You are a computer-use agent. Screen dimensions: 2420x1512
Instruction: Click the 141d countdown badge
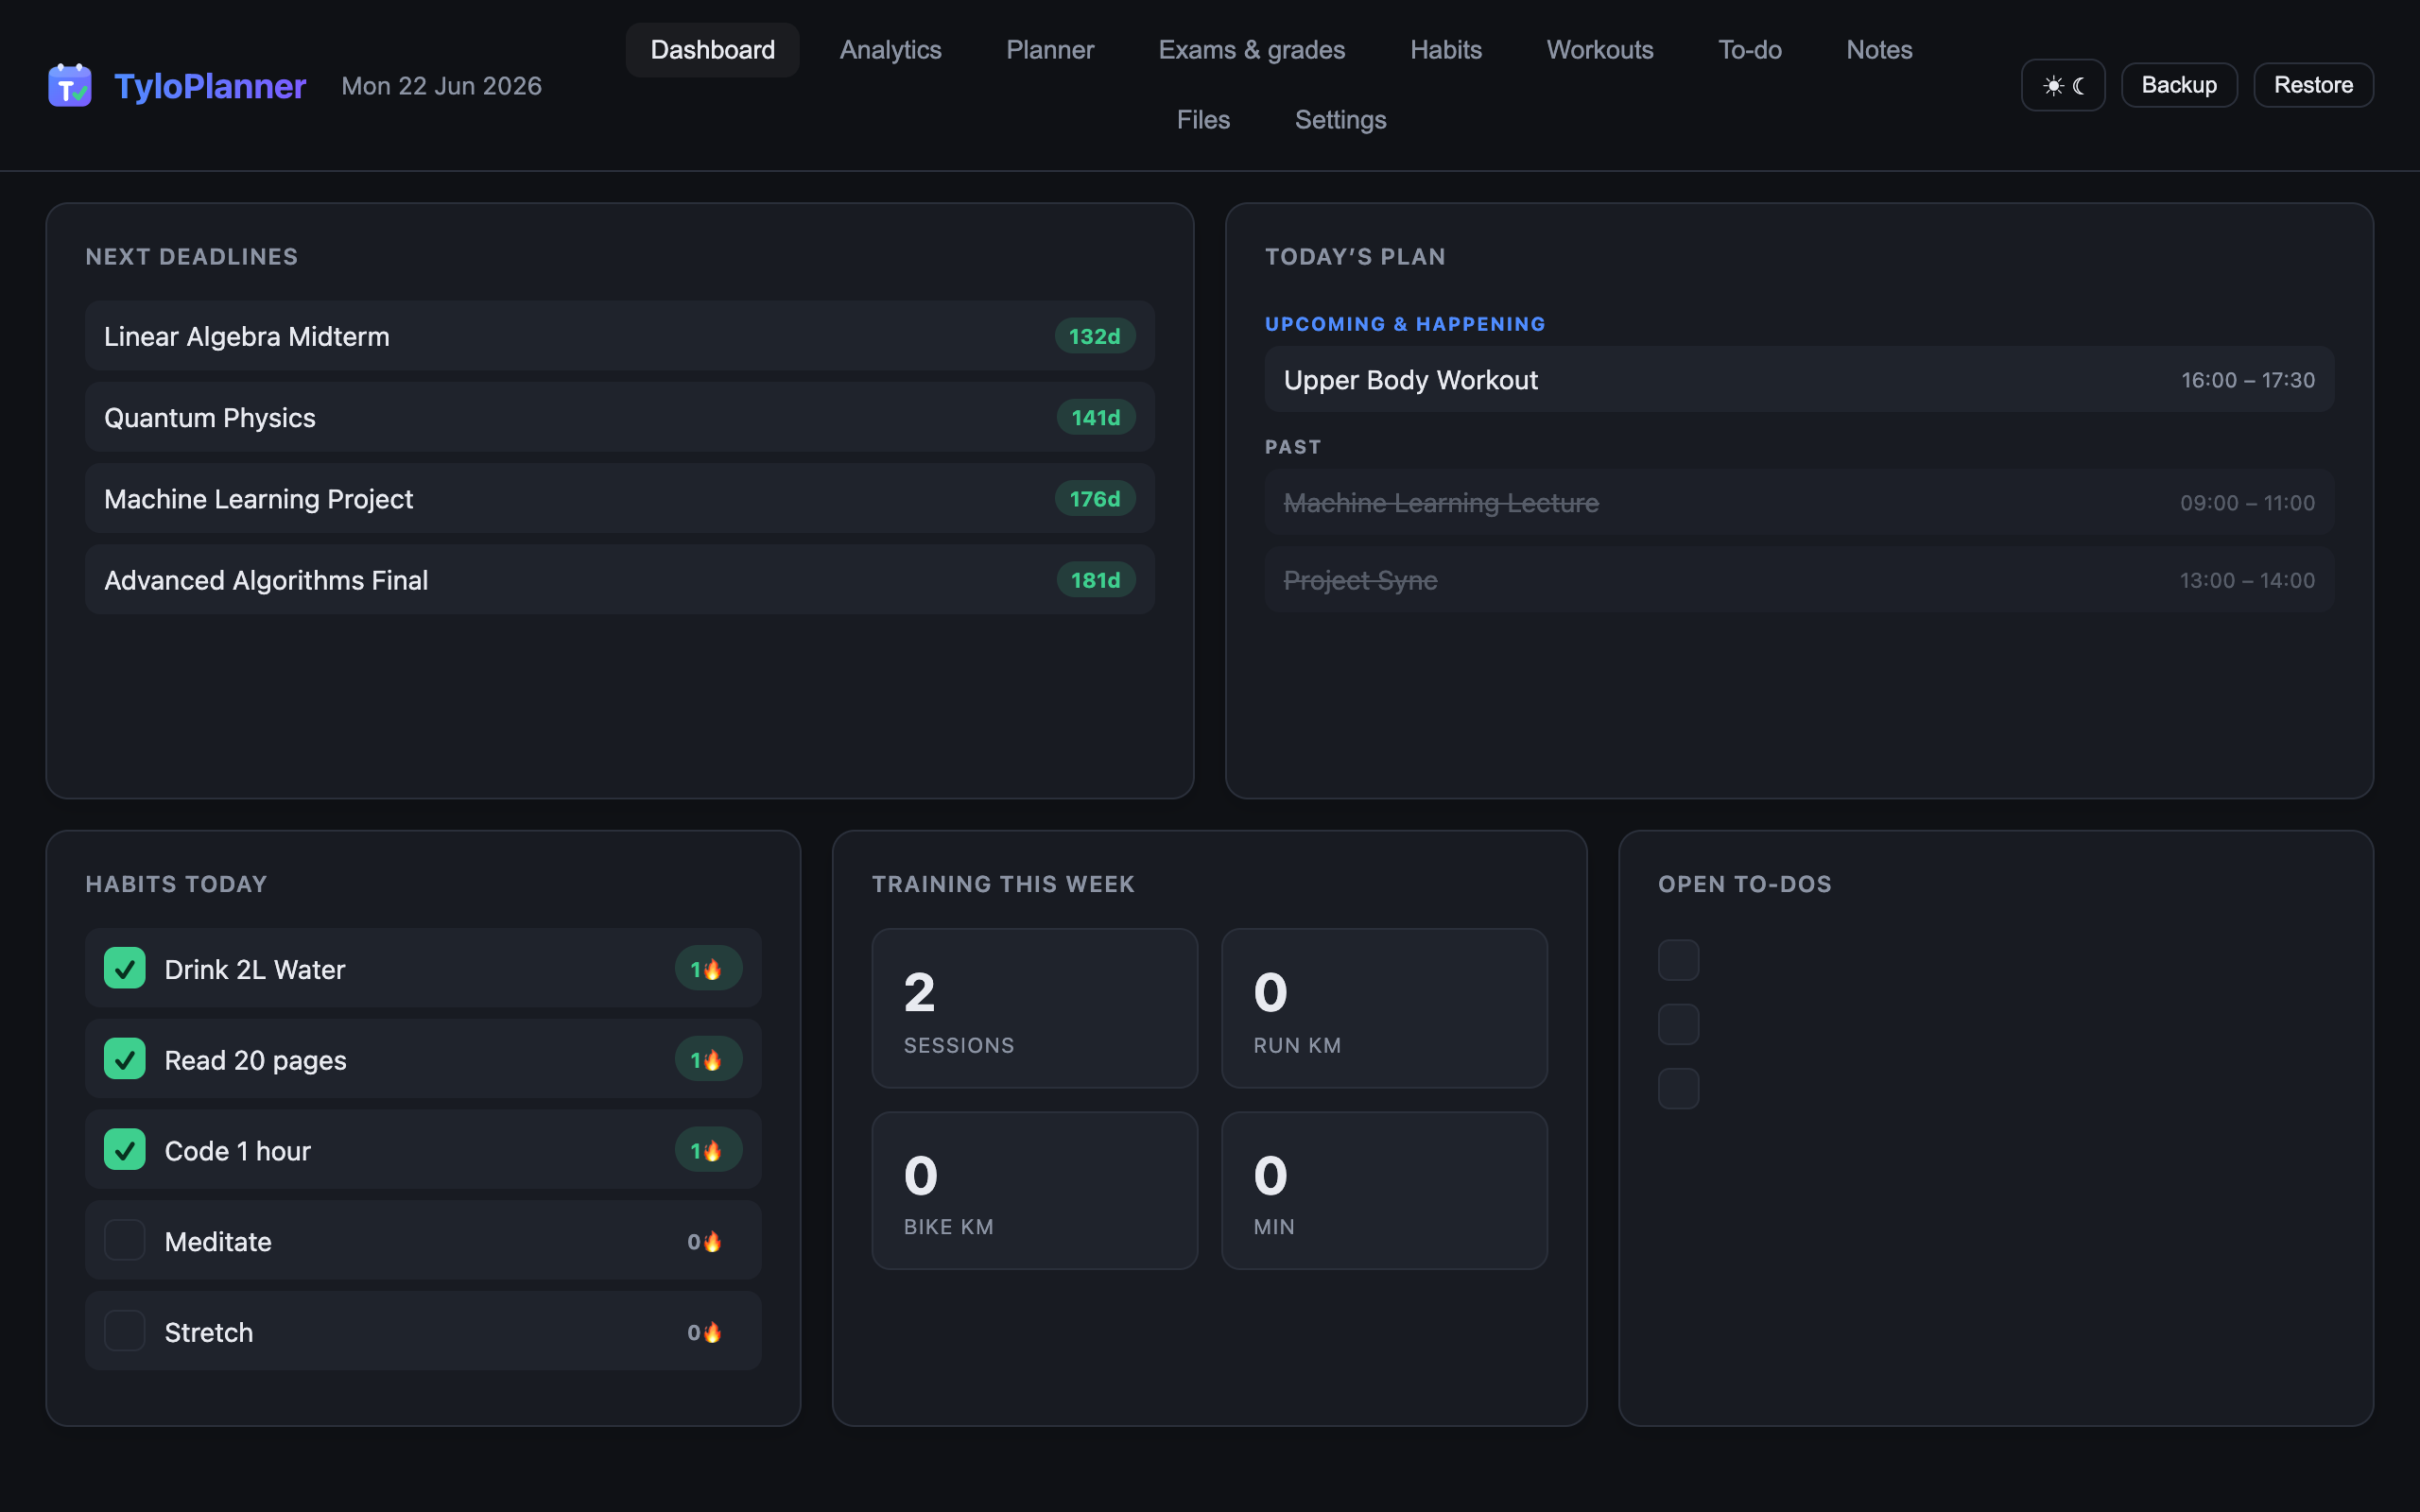pyautogui.click(x=1096, y=417)
